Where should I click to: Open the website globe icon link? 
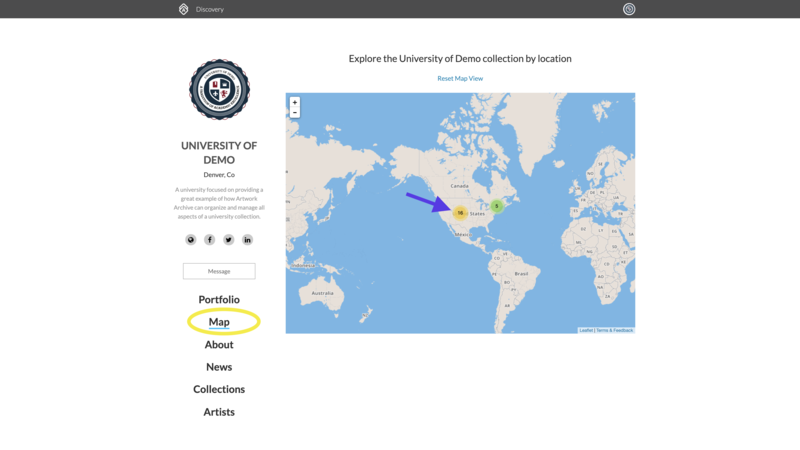click(x=191, y=240)
